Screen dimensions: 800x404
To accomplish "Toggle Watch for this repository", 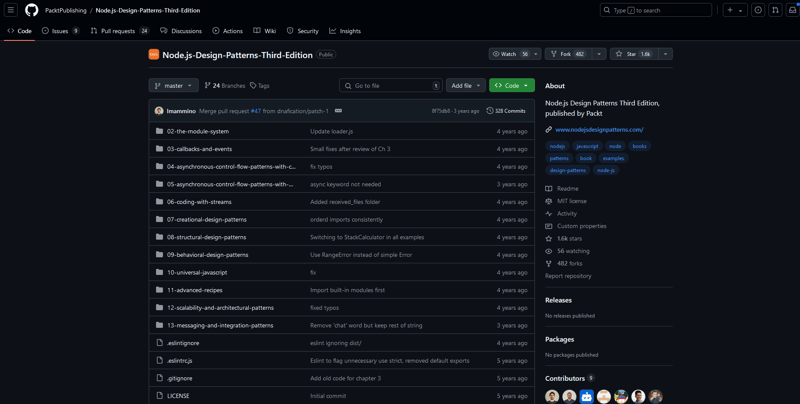I will tap(509, 54).
